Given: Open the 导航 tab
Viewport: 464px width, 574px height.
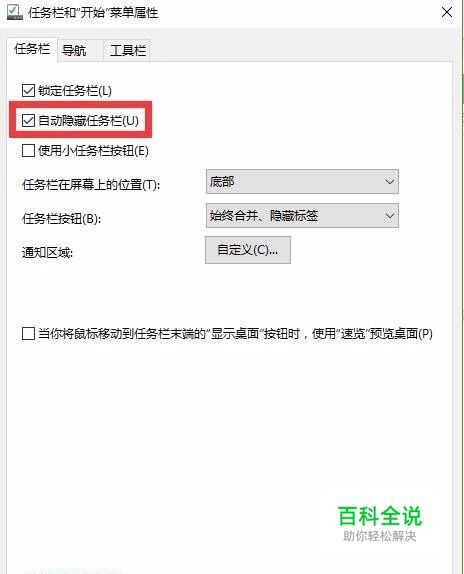Looking at the screenshot, I should point(74,50).
